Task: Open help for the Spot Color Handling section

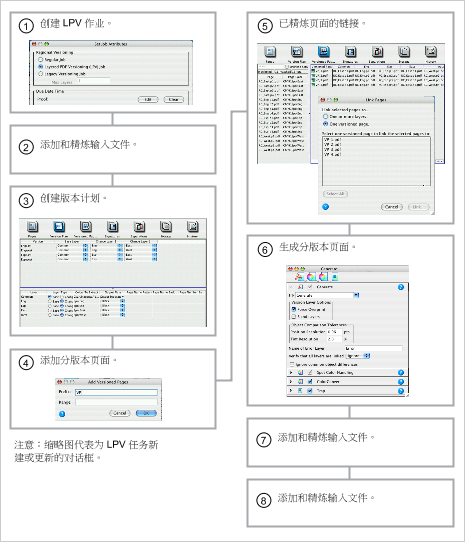Action: point(401,372)
